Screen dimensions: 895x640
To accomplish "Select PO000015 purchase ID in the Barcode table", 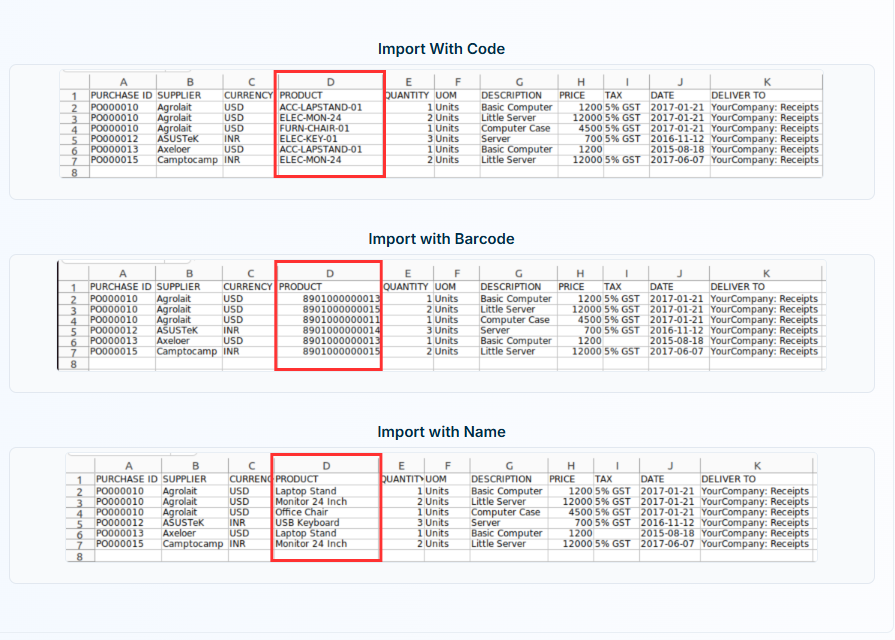I will [x=114, y=351].
